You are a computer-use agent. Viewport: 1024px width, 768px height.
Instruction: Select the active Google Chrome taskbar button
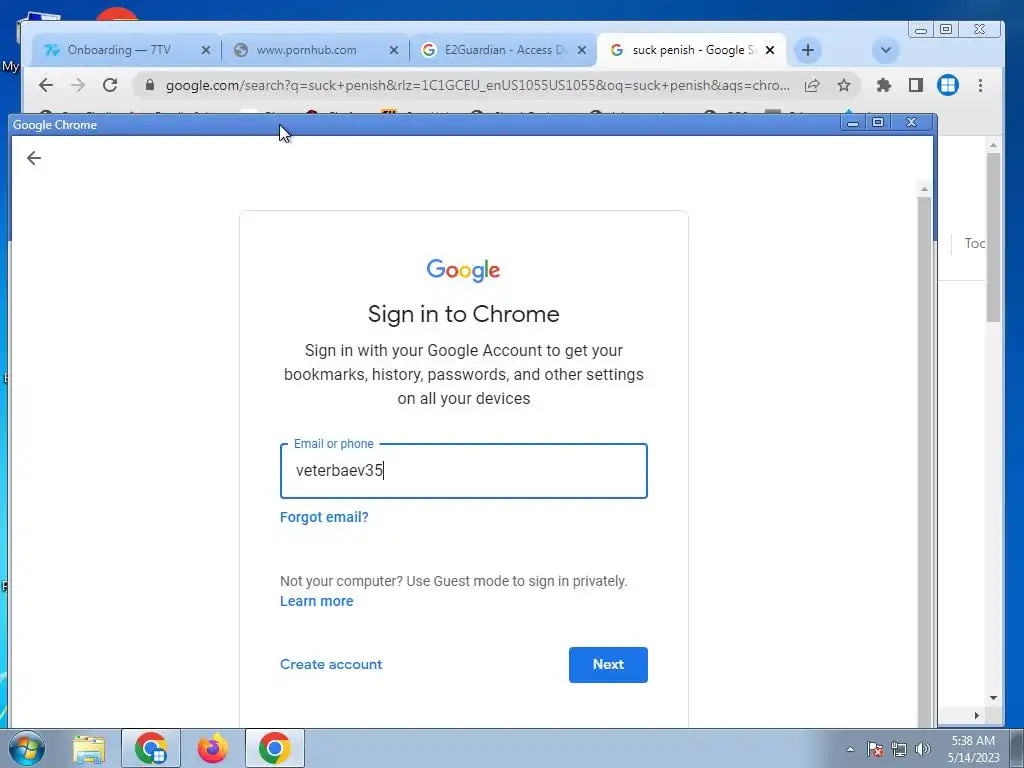pos(275,748)
